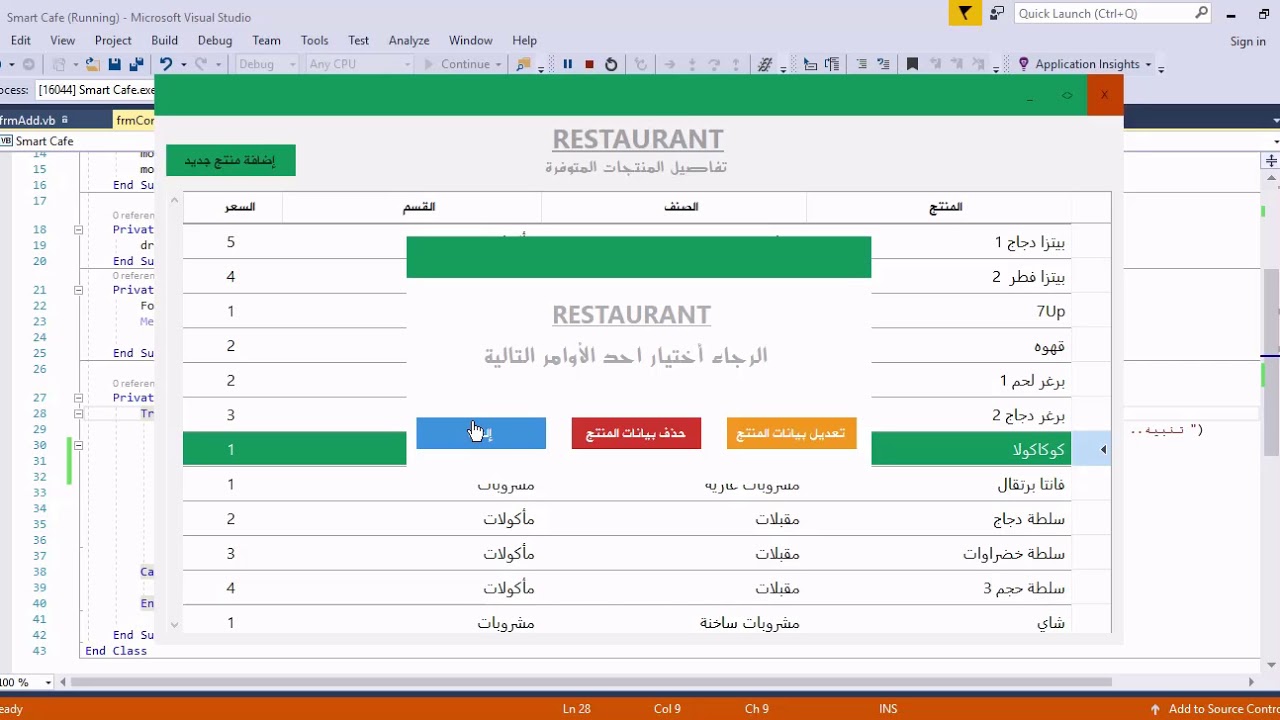Toggle a bookmark on current line

(912, 64)
